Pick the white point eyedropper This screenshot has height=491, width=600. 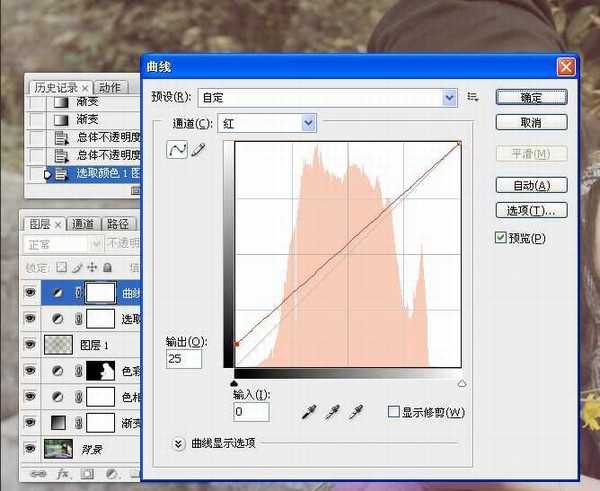[x=356, y=412]
